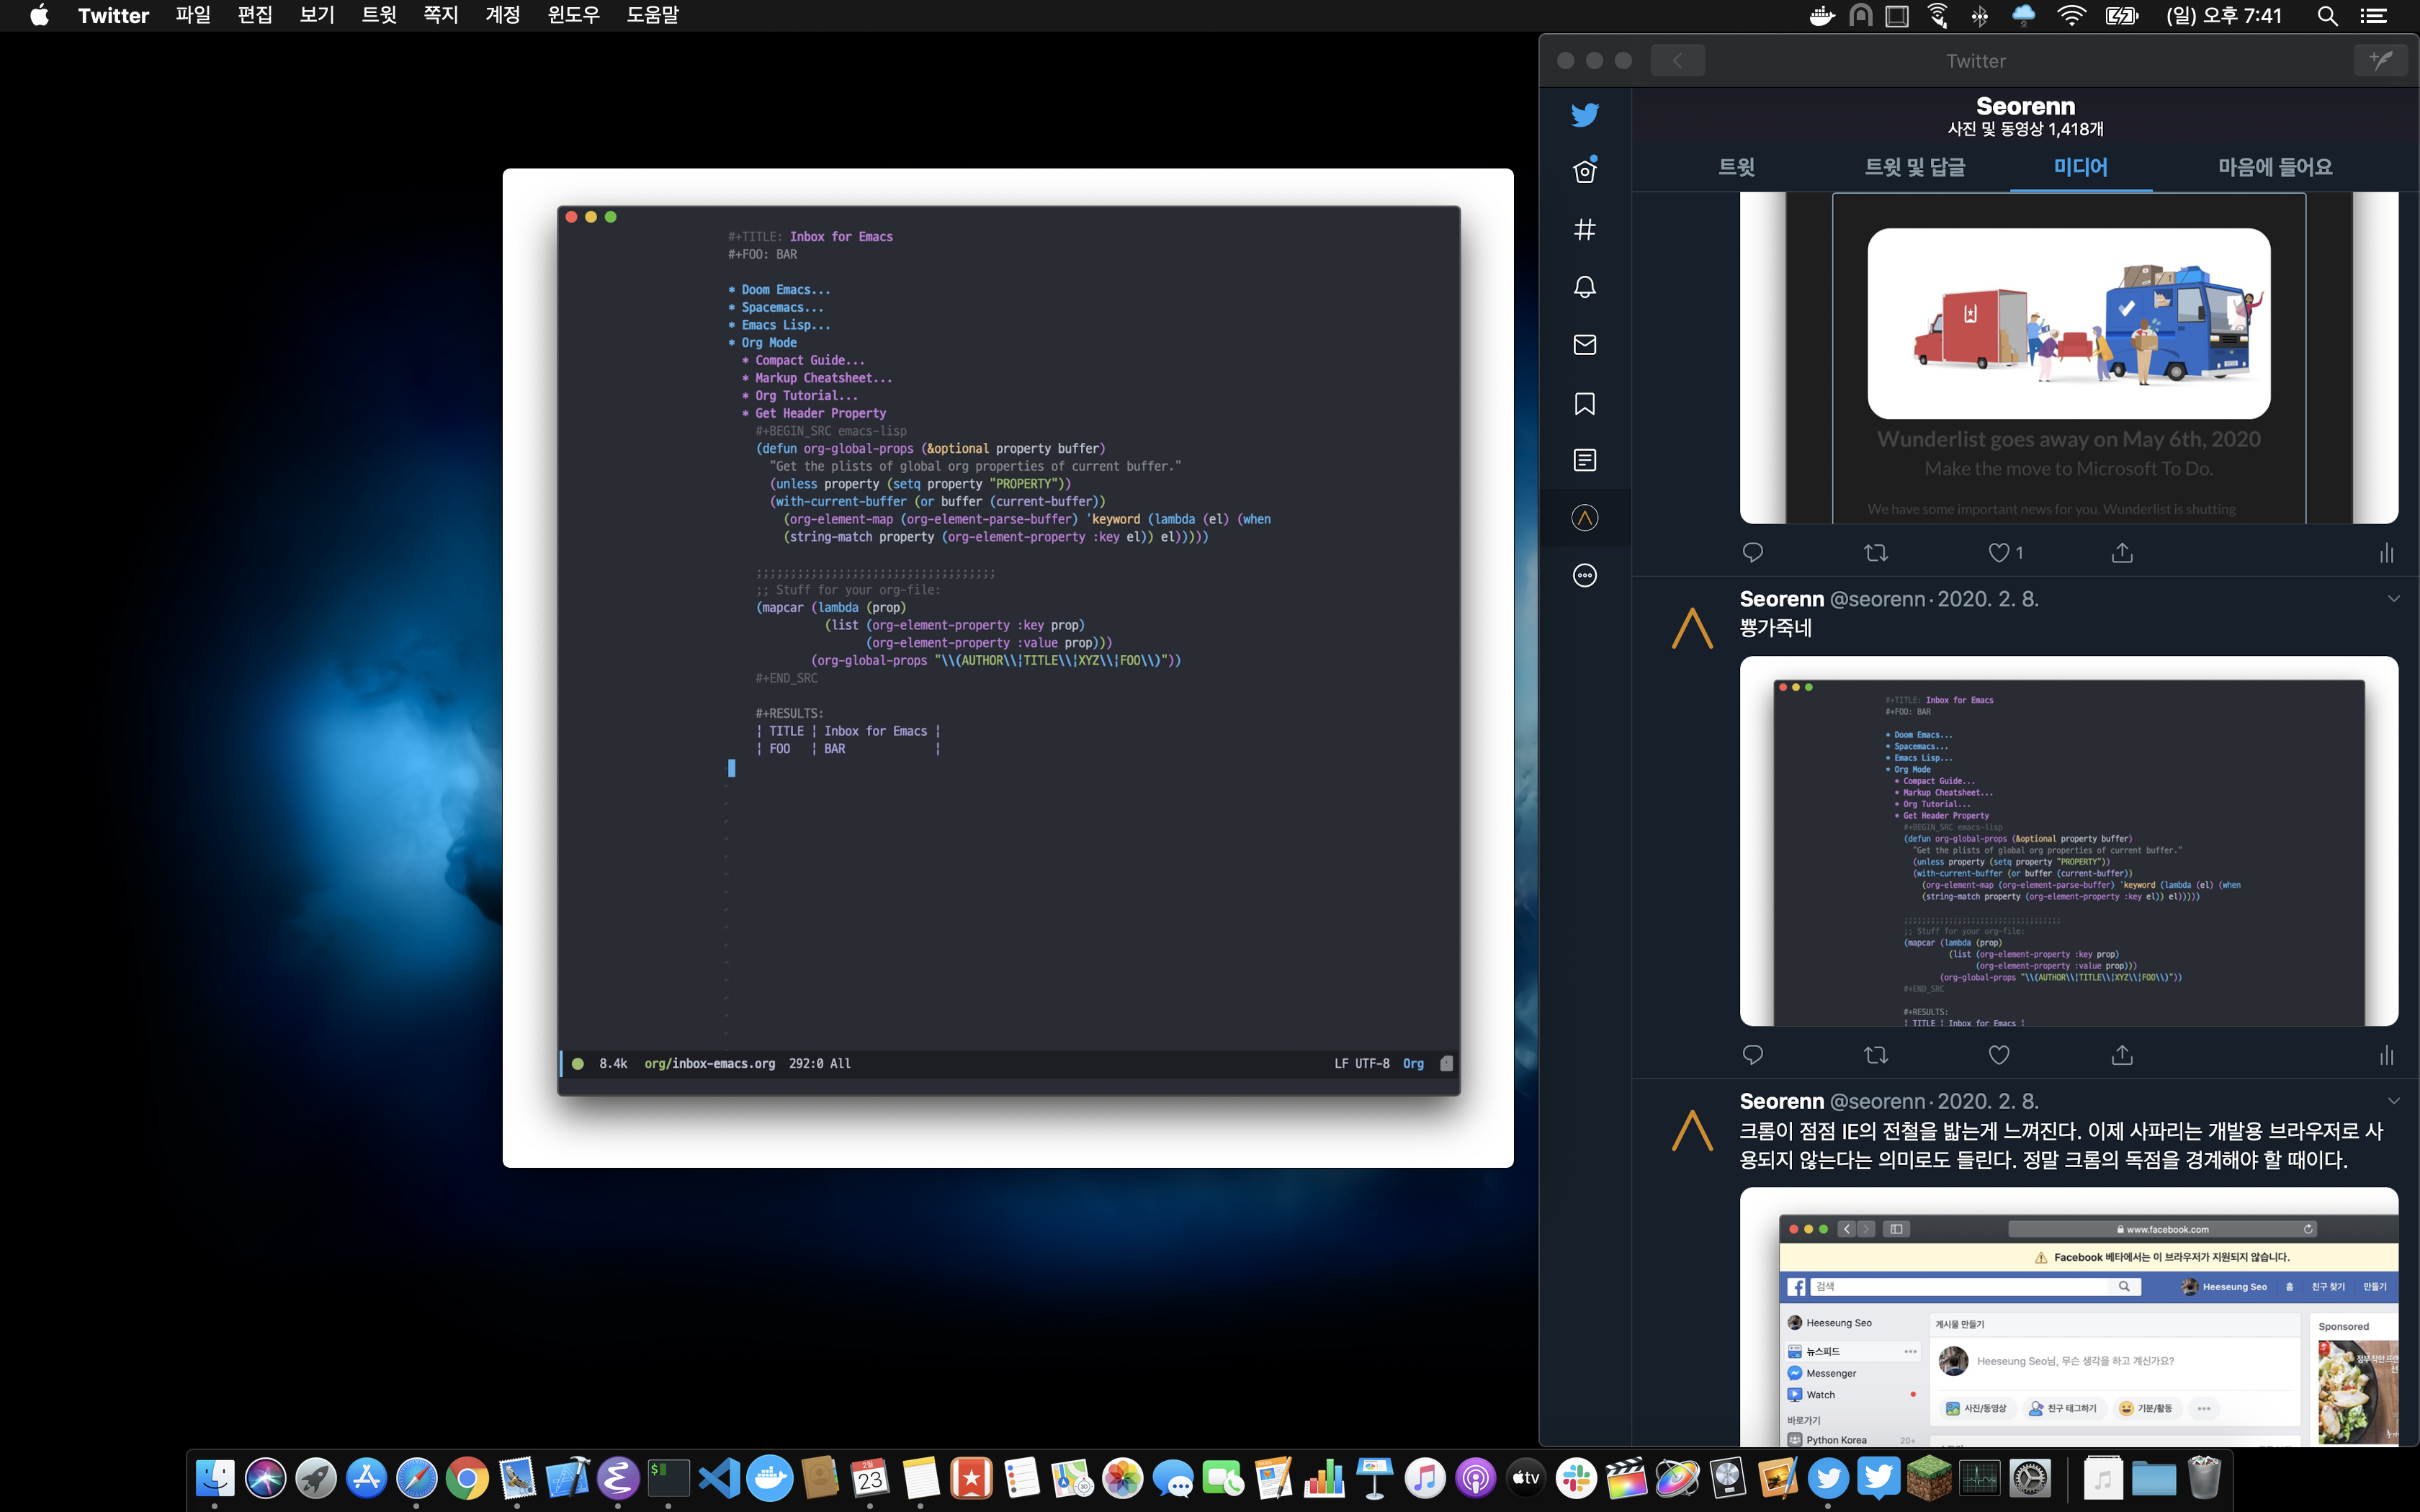Open the More circle-dots icon in sidebar
Screen dimensions: 2420x1512
click(1584, 575)
